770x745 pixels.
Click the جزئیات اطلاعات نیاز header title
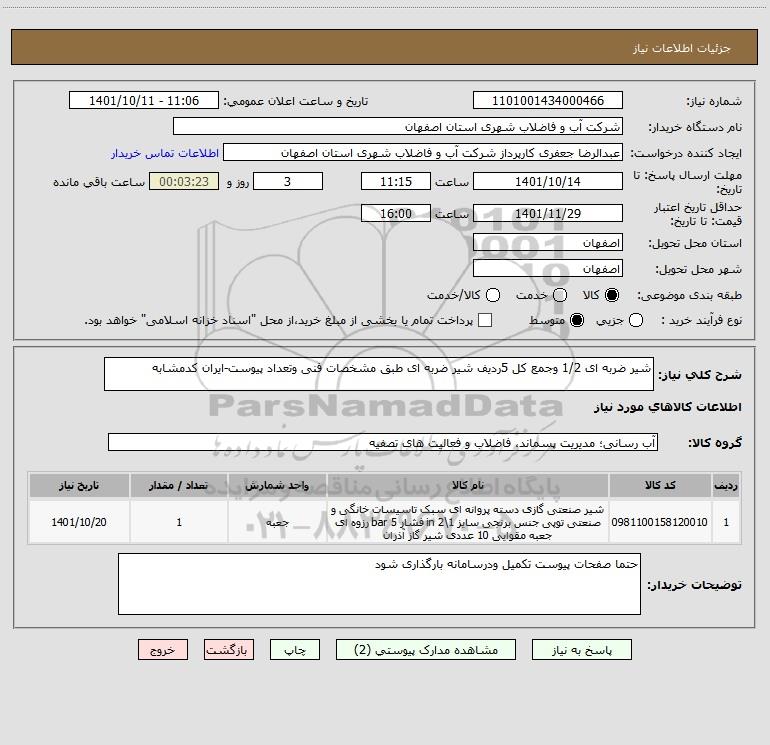click(682, 48)
